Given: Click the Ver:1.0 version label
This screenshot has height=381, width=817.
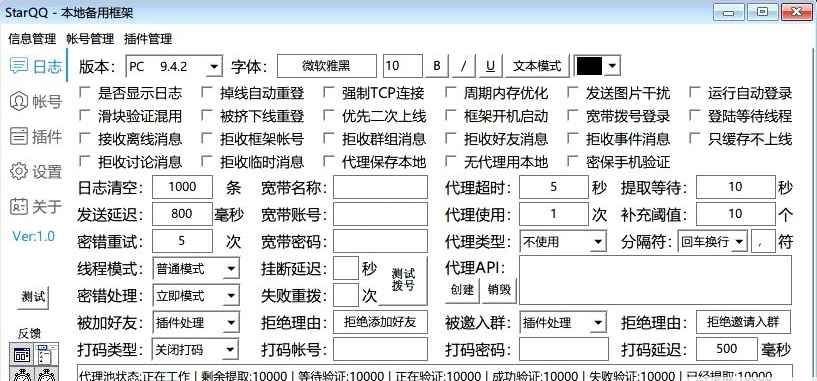Looking at the screenshot, I should (33, 237).
